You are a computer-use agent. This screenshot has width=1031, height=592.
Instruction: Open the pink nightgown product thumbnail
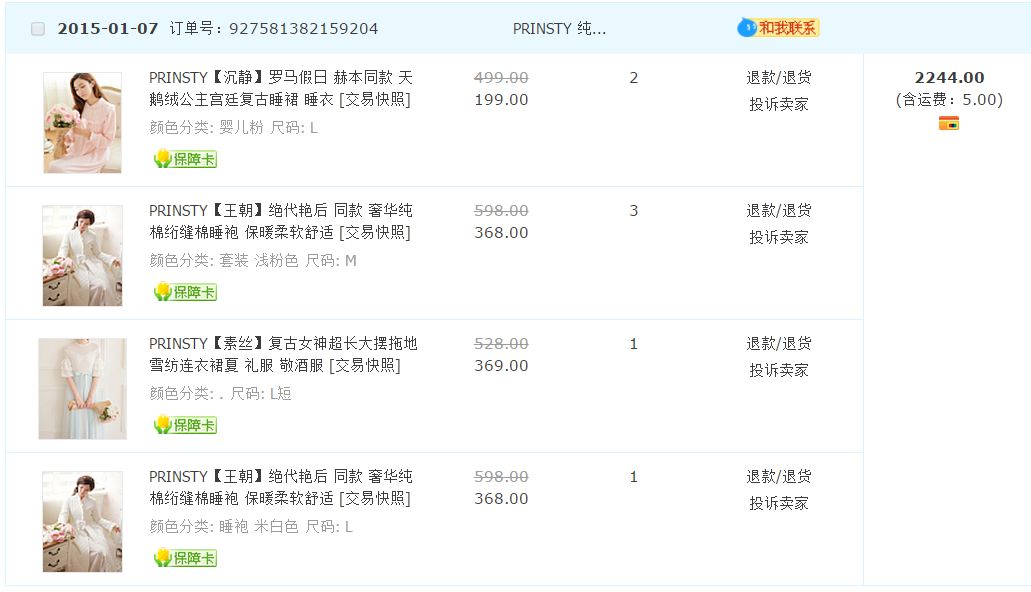(x=82, y=122)
